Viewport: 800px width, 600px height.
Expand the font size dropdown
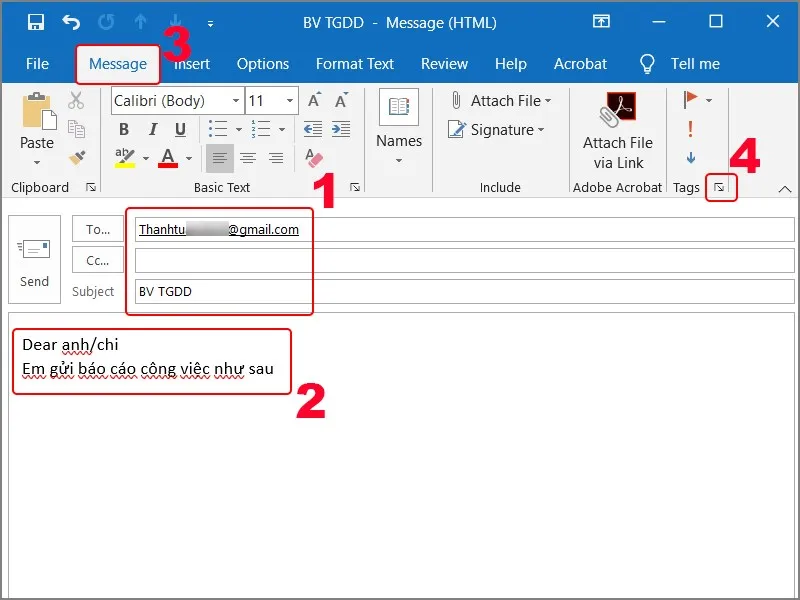coord(290,101)
